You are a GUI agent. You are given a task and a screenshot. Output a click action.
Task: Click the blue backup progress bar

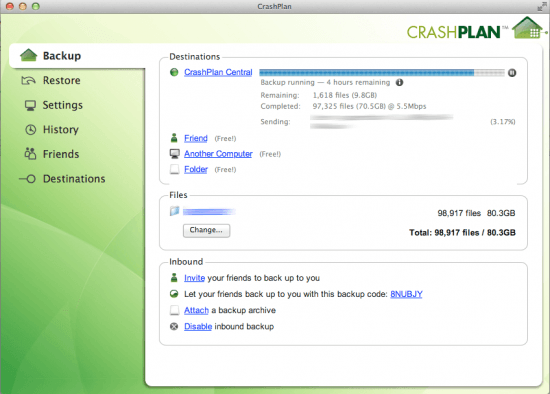click(382, 73)
